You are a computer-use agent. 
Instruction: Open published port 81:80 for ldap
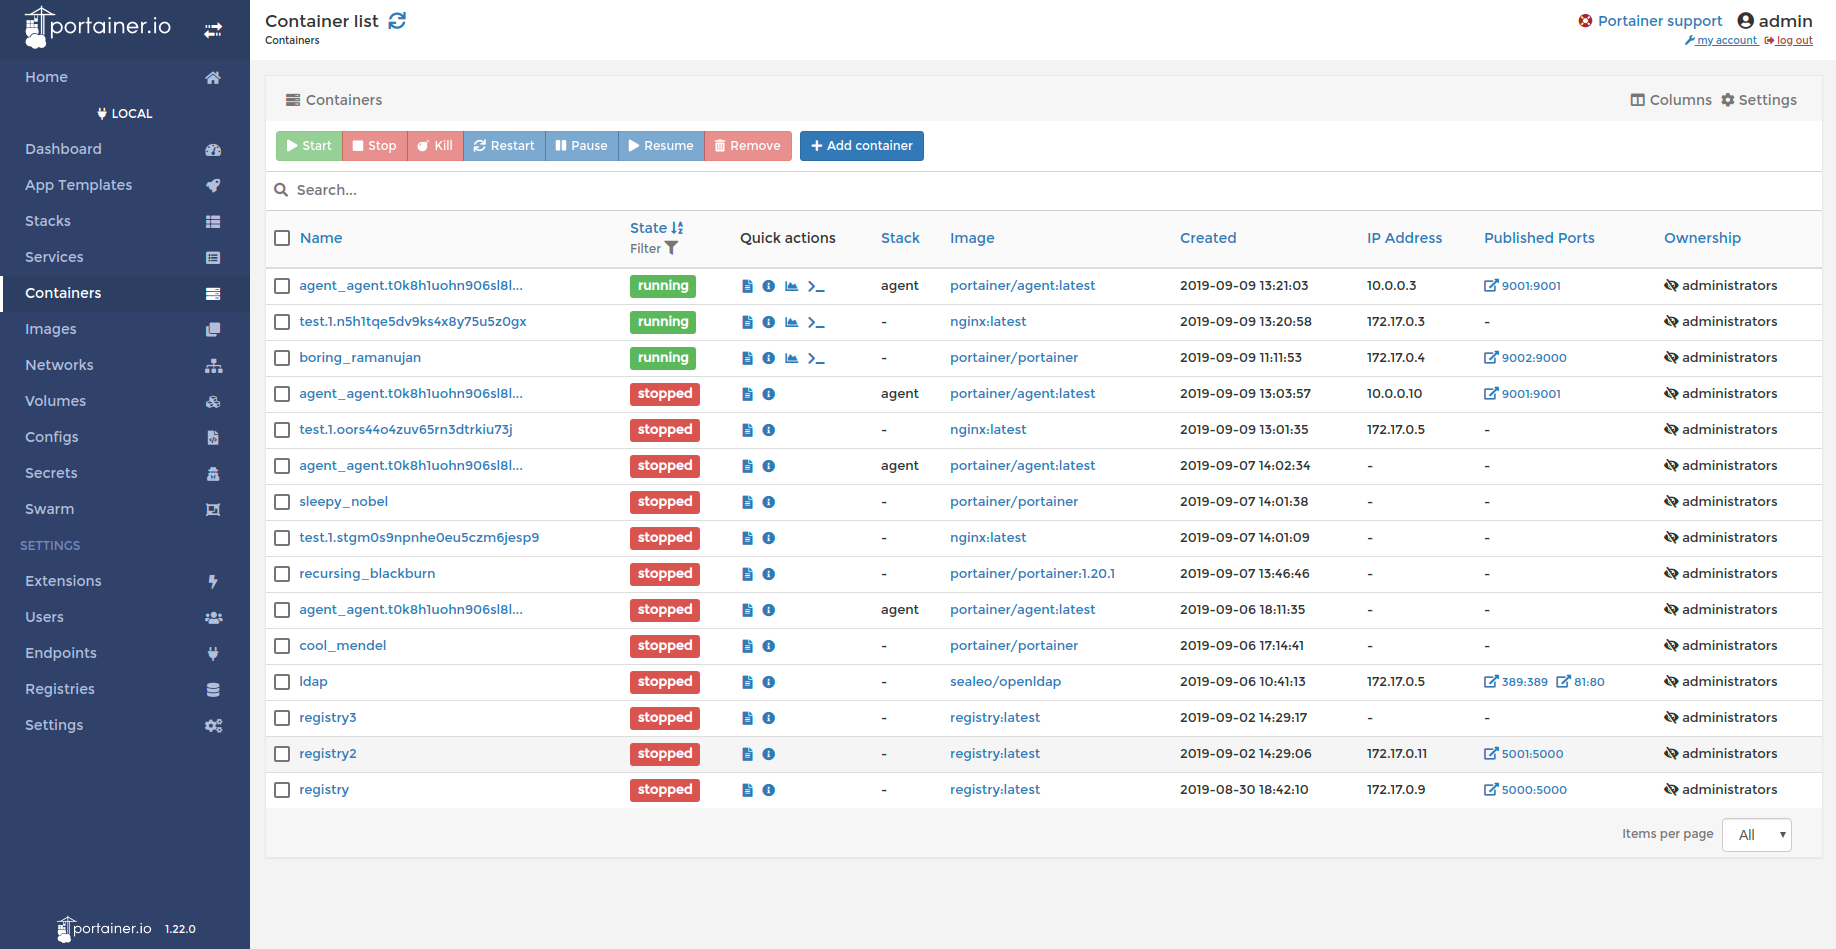1580,682
